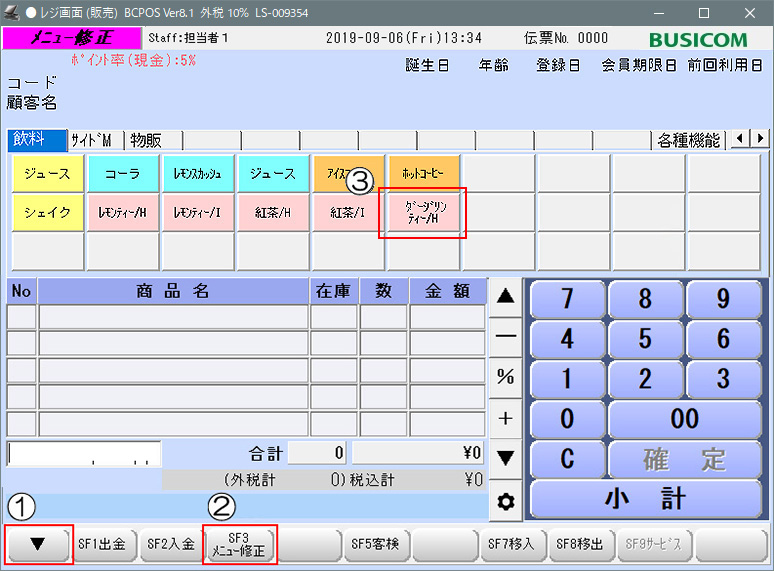This screenshot has height=571, width=774.
Task: Click the orange ホットコーヒー menu button
Action: point(424,173)
